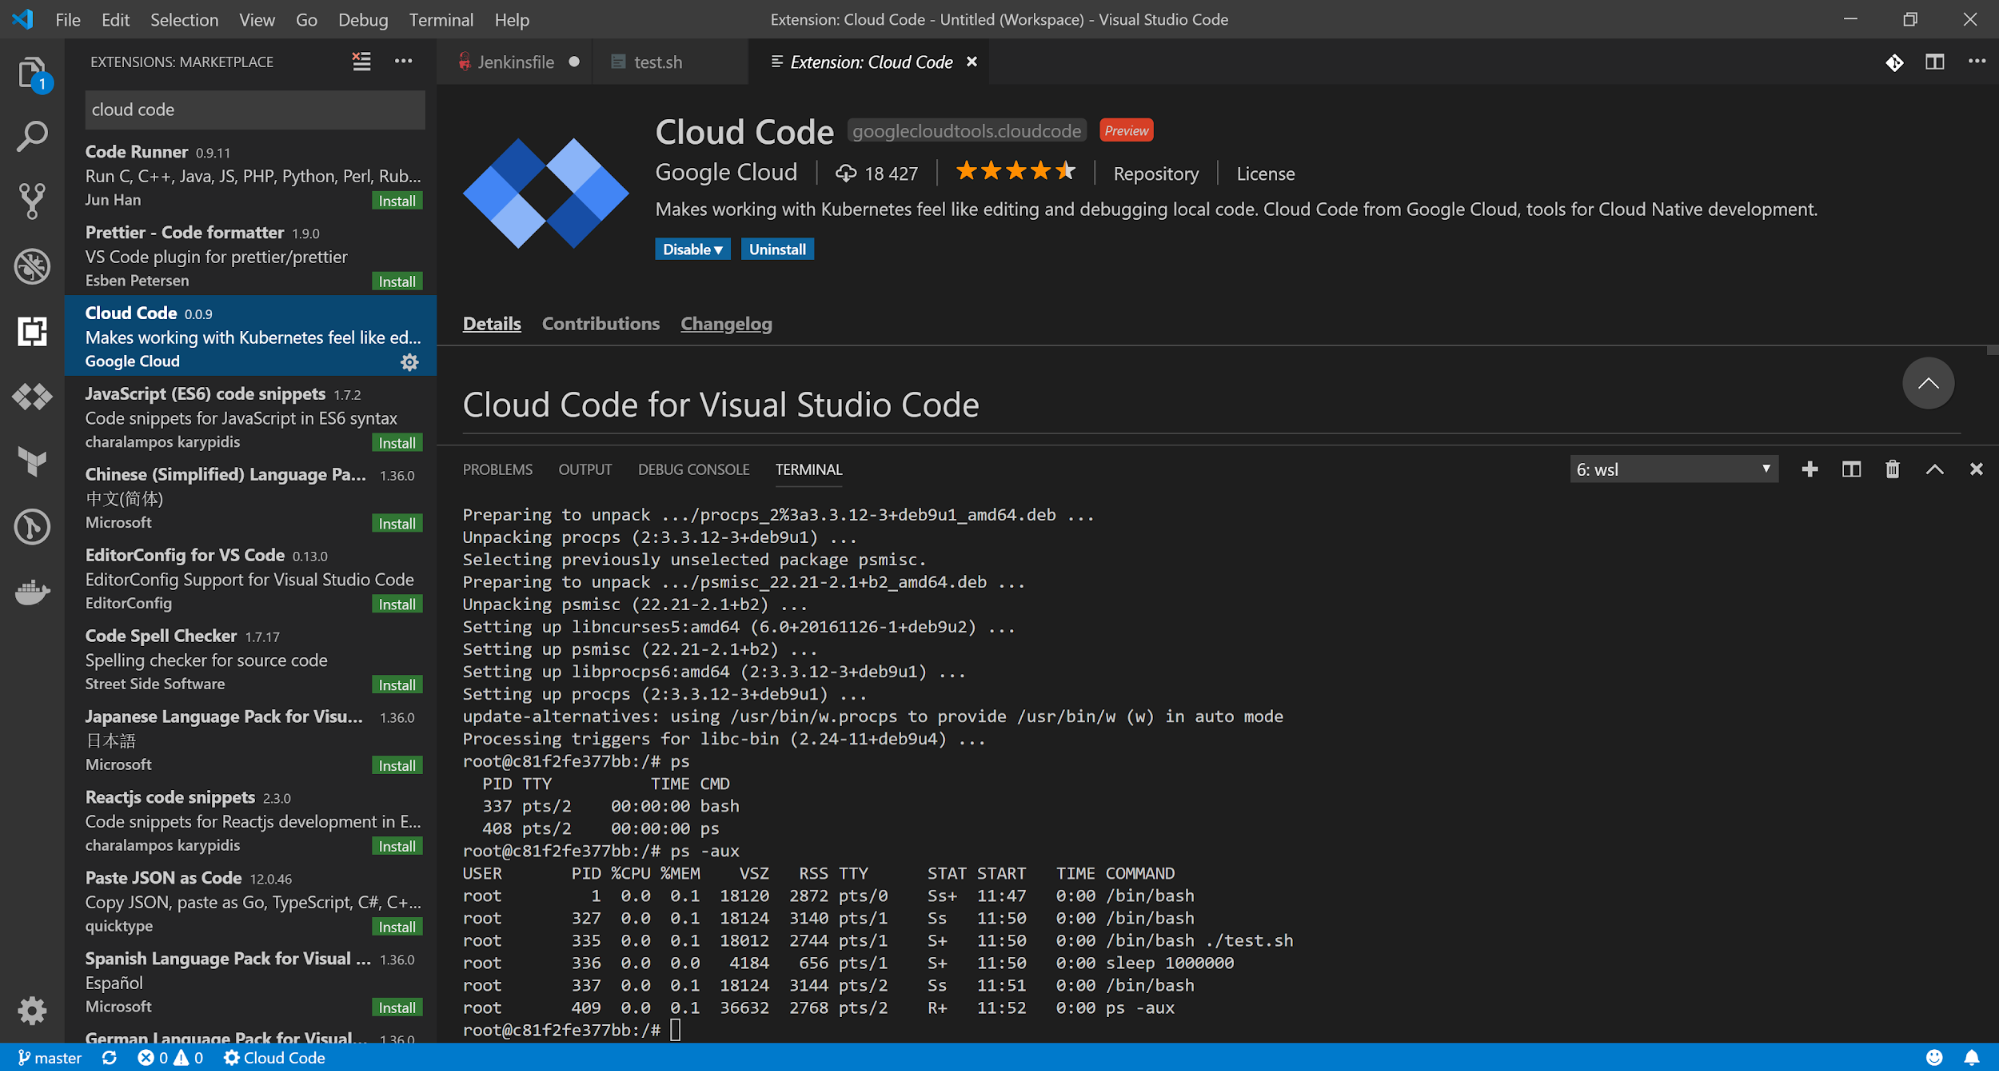The height and width of the screenshot is (1071, 1999).
Task: Install Code Spell Checker extension
Action: coord(397,685)
